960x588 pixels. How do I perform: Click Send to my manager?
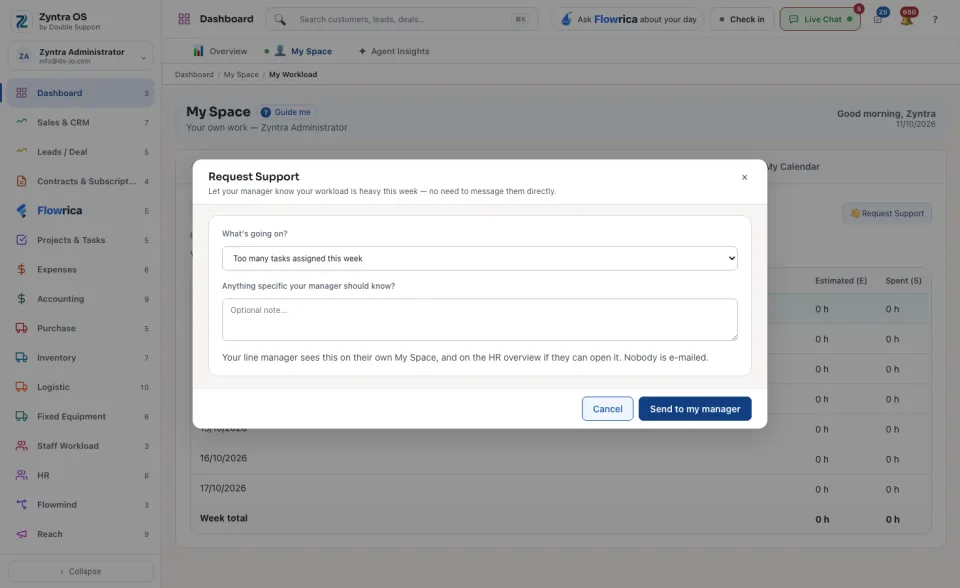pos(695,409)
